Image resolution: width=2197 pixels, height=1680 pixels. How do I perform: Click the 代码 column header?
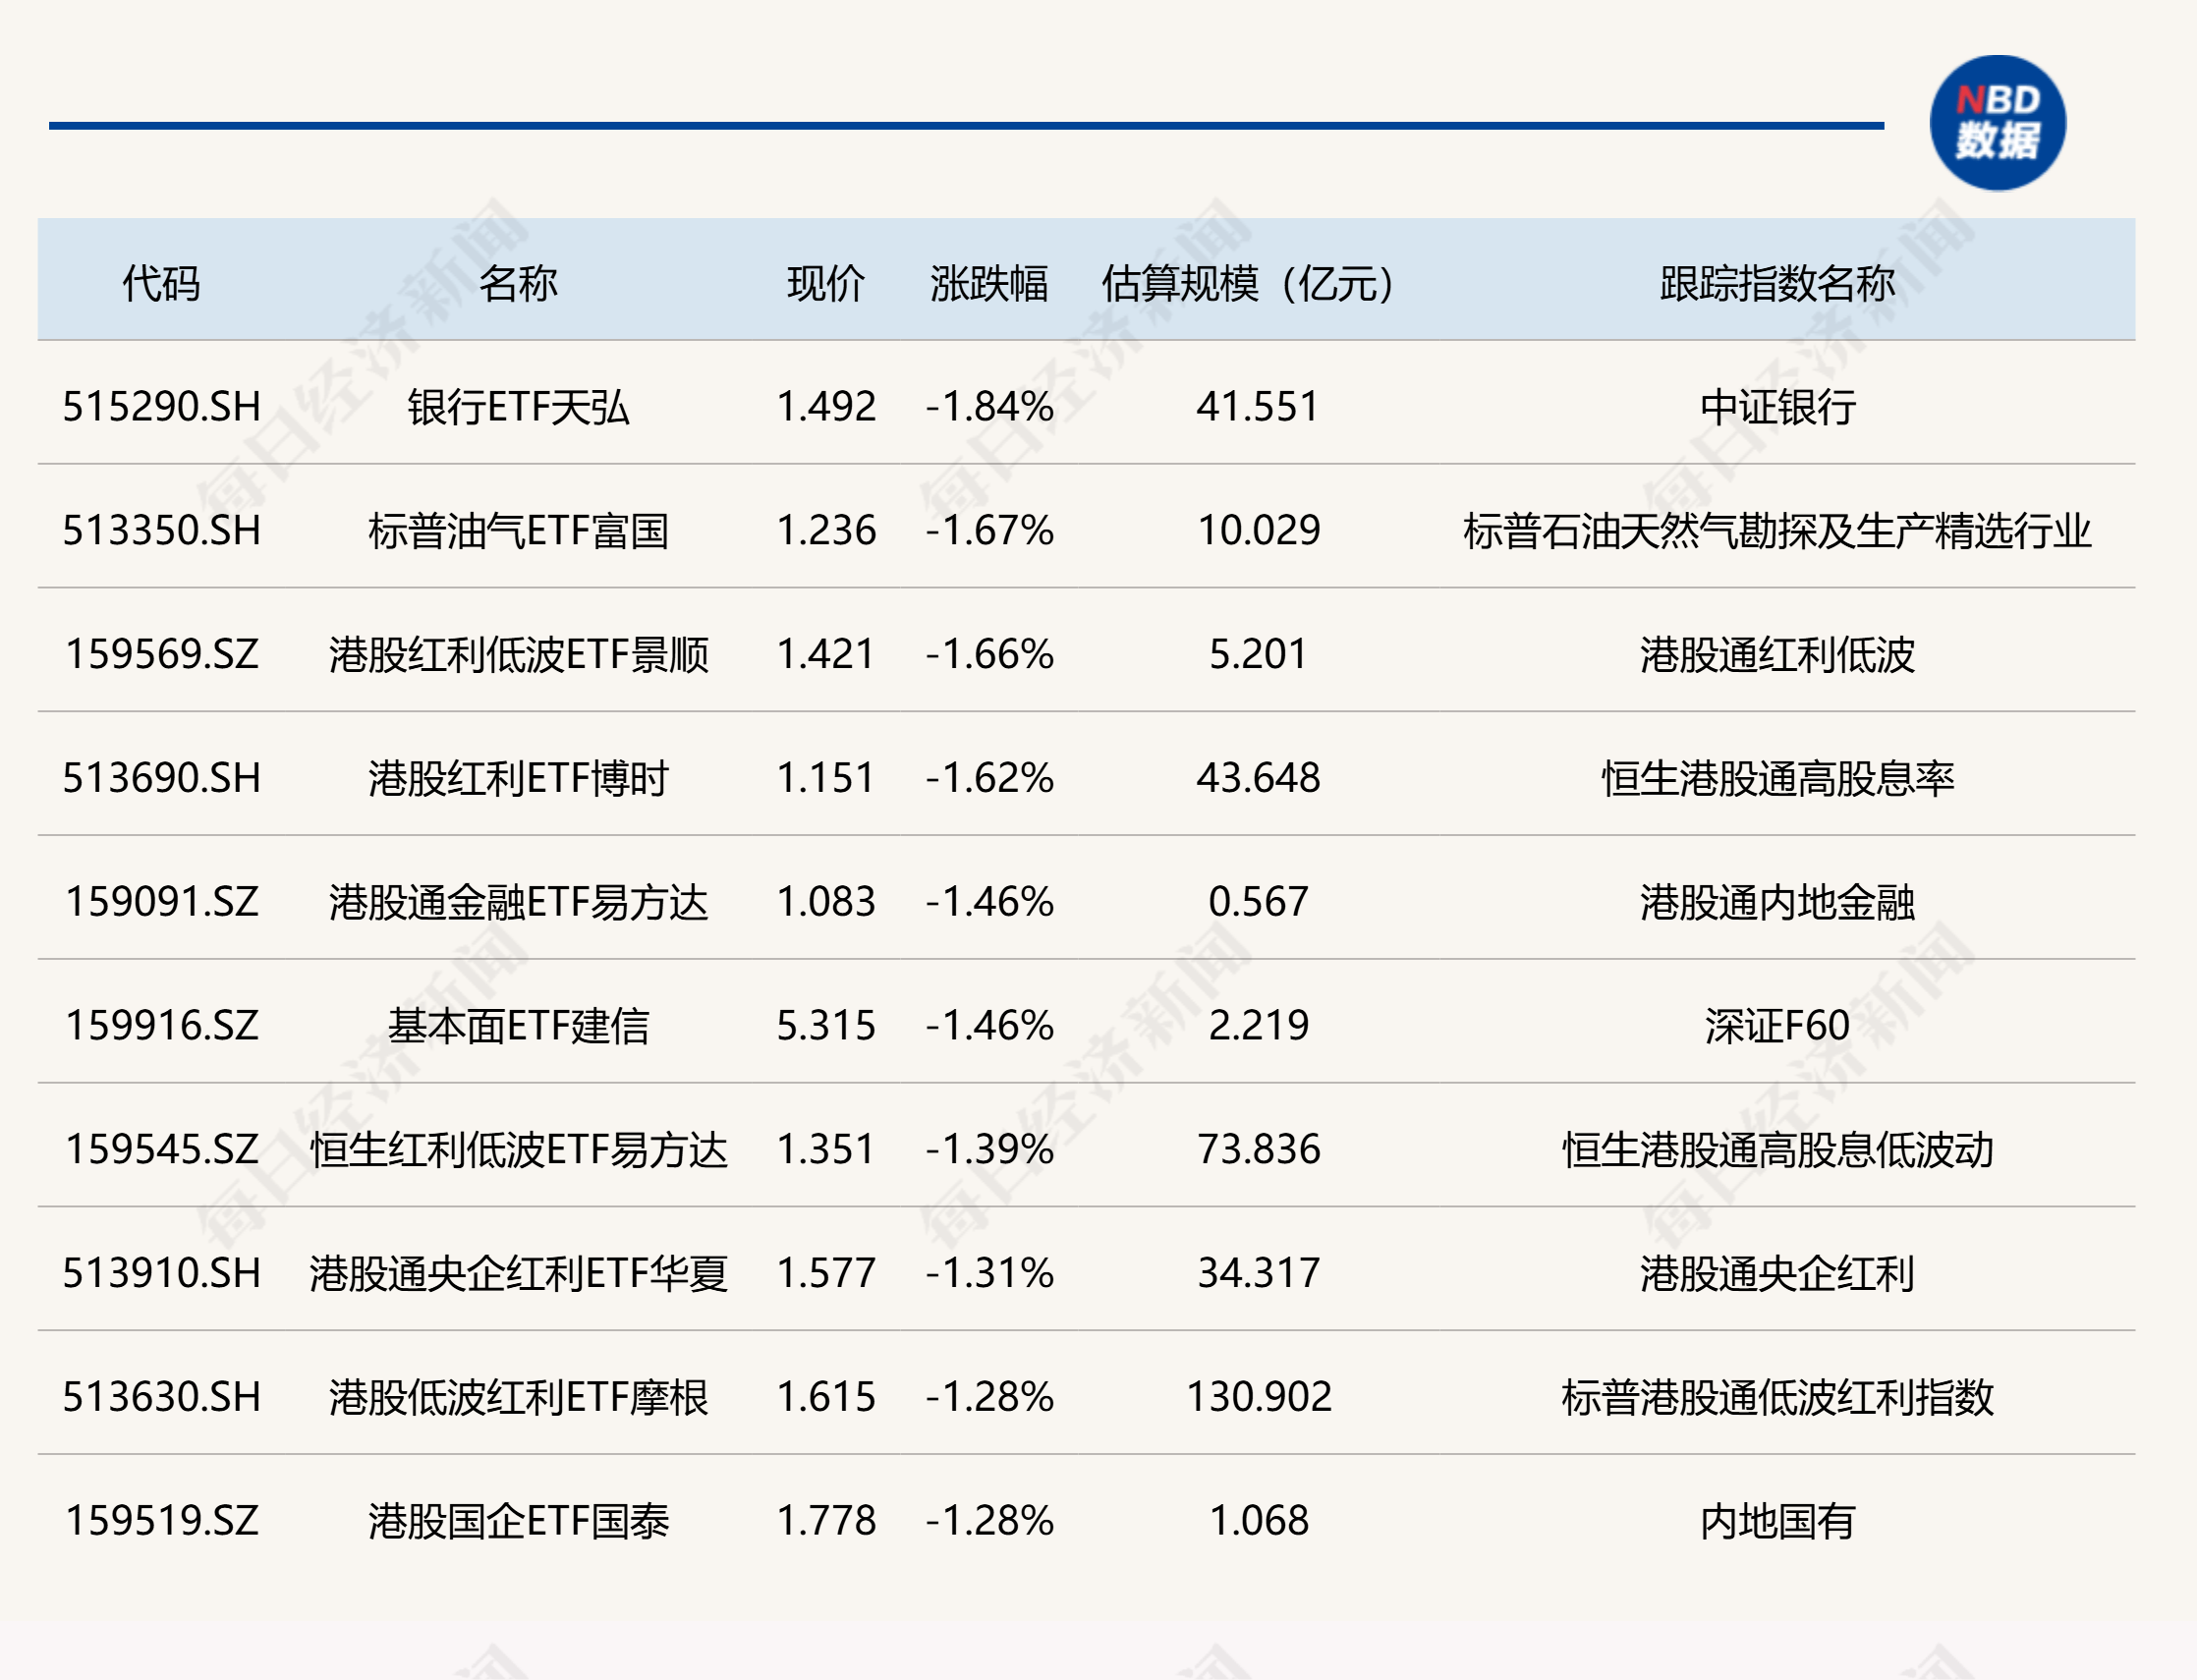click(161, 284)
